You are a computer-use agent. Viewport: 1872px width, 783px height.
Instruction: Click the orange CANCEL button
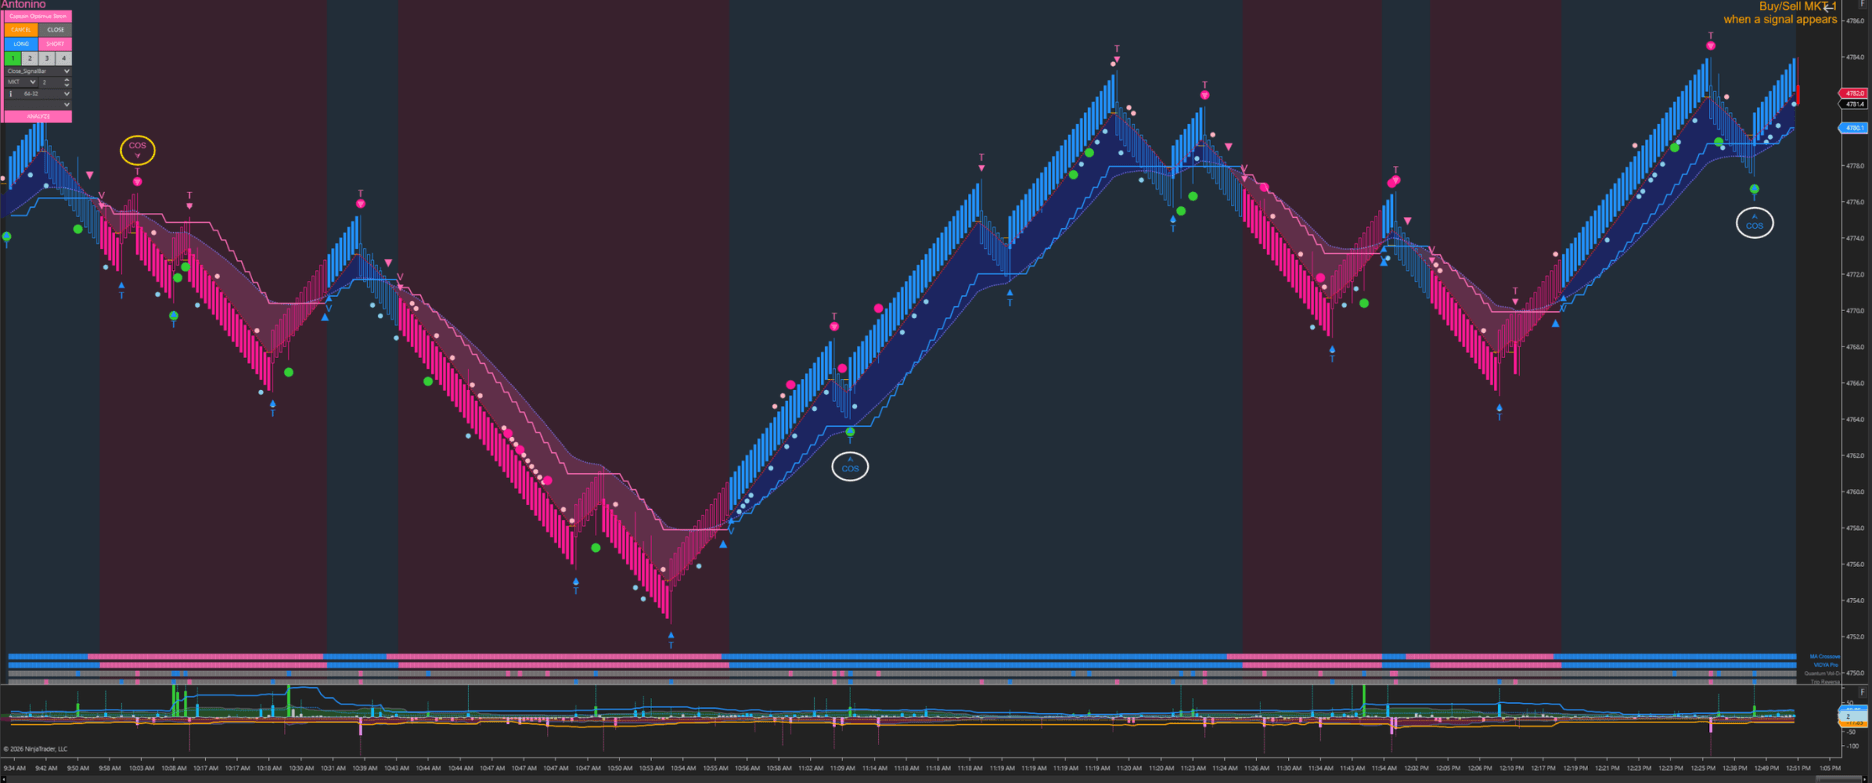pyautogui.click(x=21, y=30)
